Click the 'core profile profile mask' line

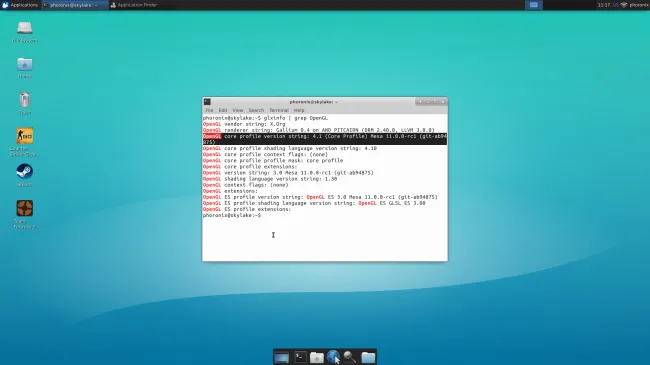click(273, 161)
